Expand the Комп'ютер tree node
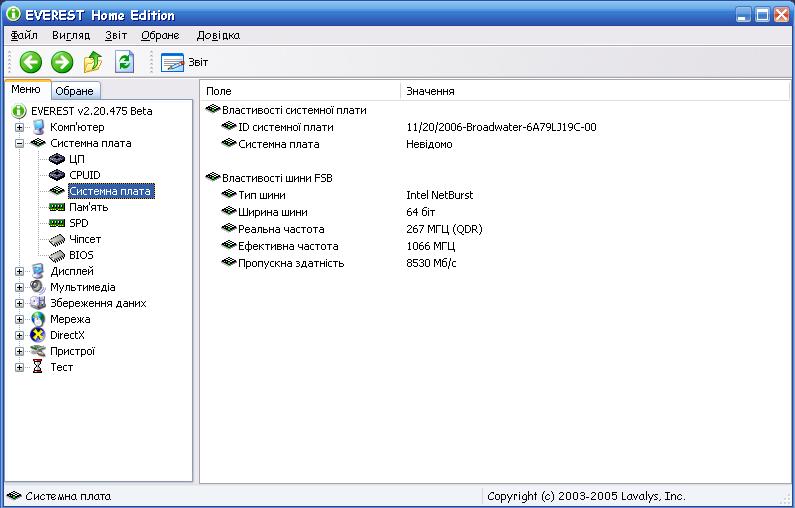The height and width of the screenshot is (508, 795). tap(19, 127)
